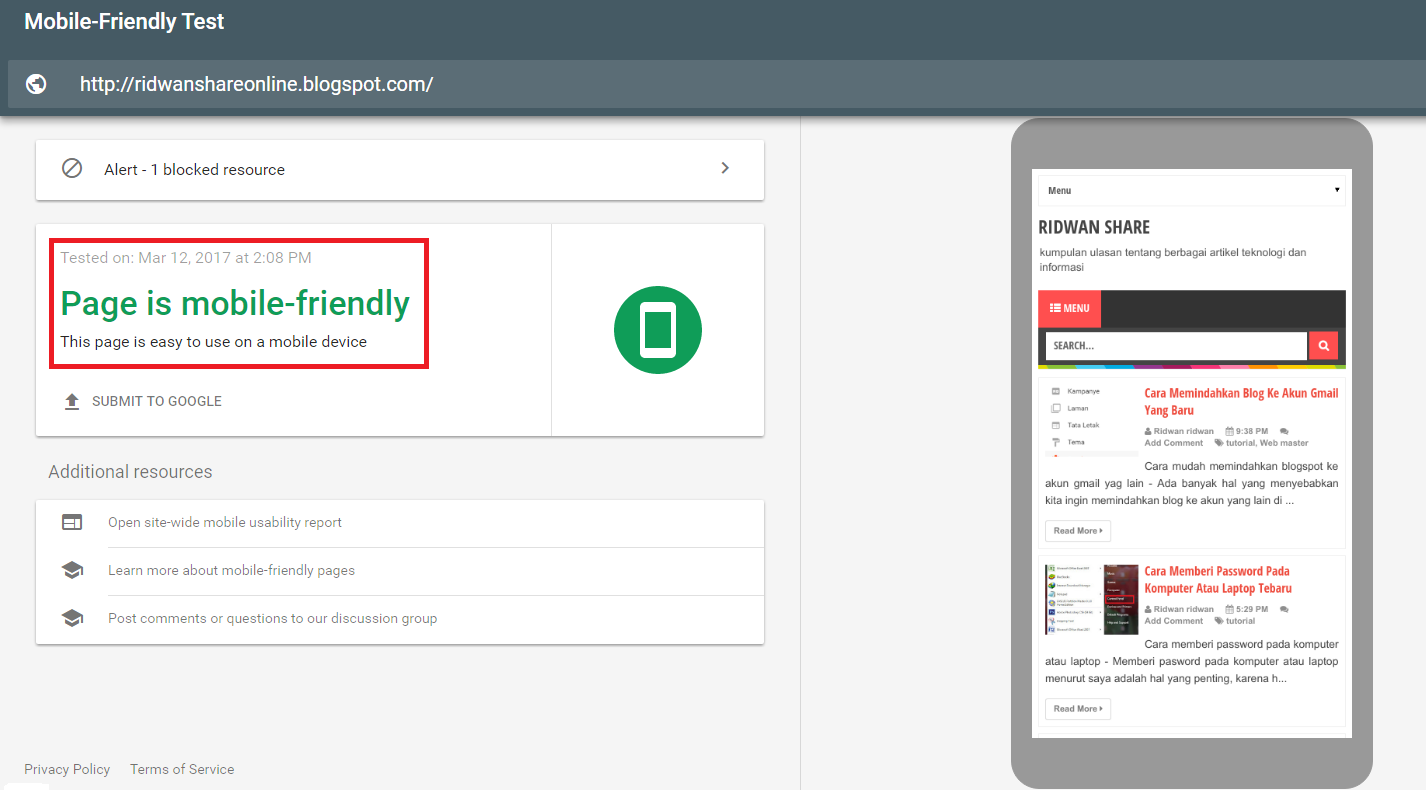
Task: Click Read More under the password post
Action: 1078,709
